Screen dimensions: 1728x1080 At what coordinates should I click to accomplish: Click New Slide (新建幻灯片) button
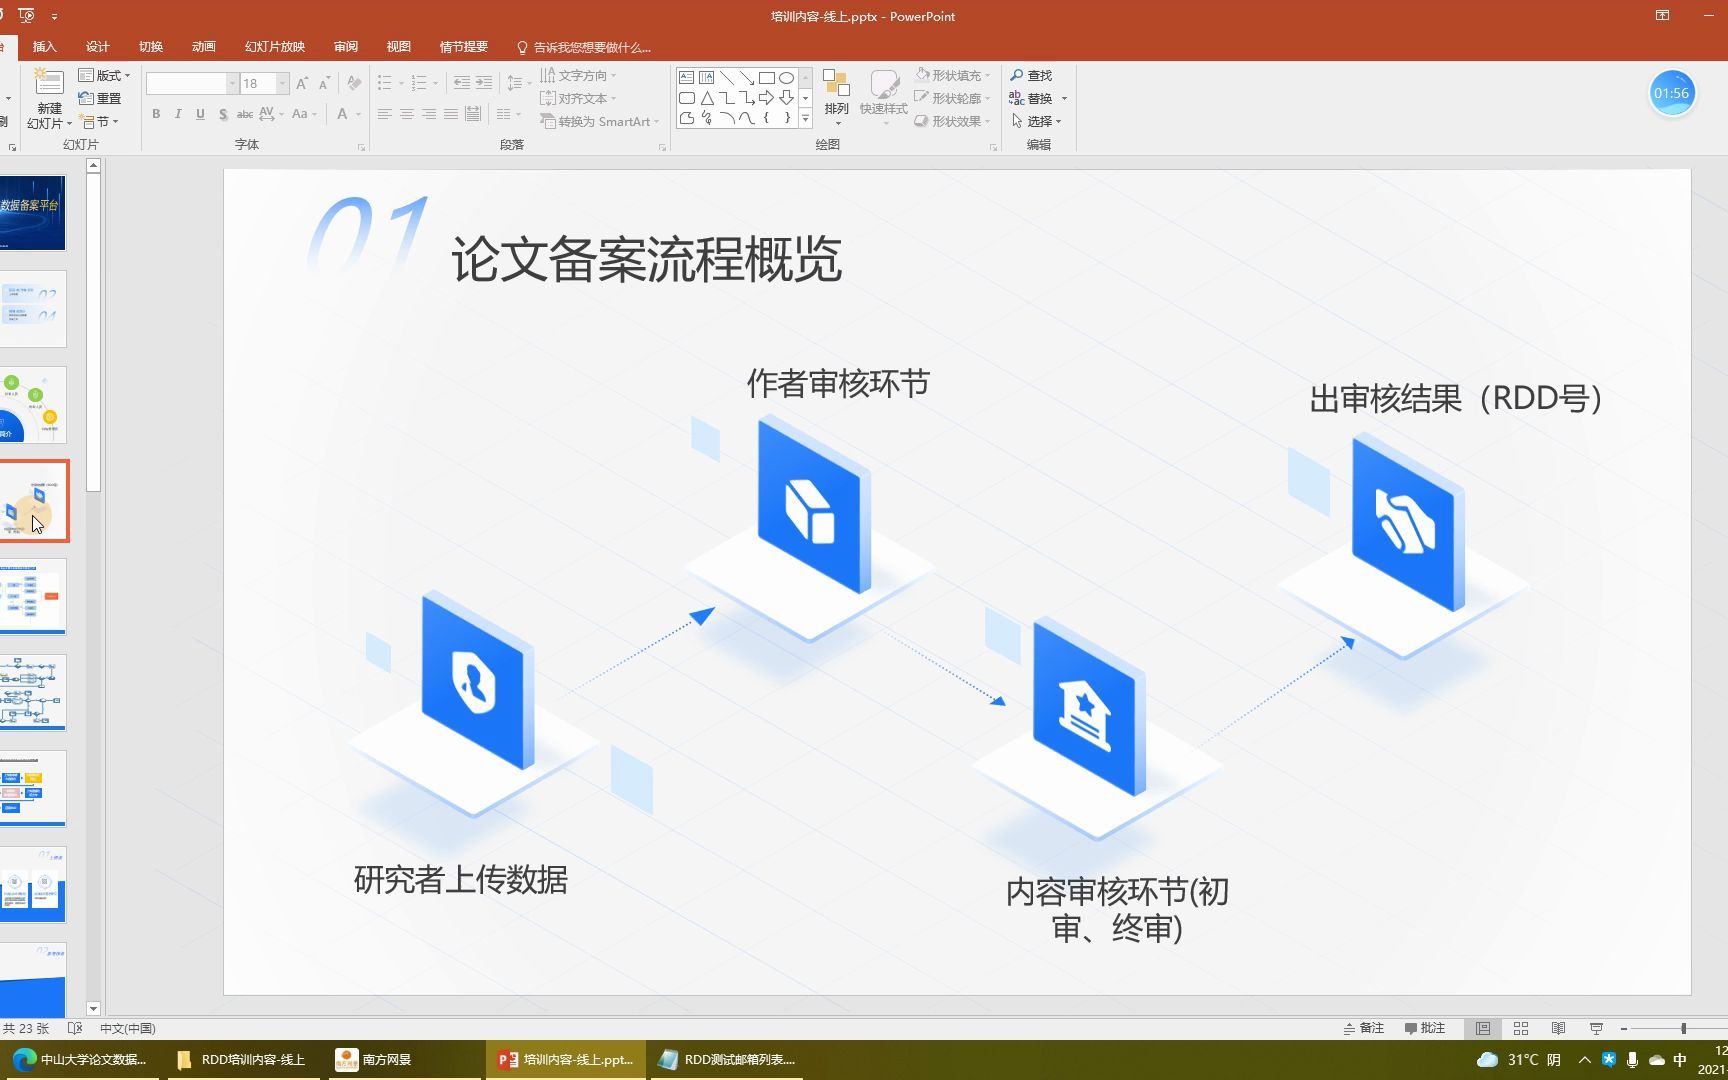coord(49,98)
